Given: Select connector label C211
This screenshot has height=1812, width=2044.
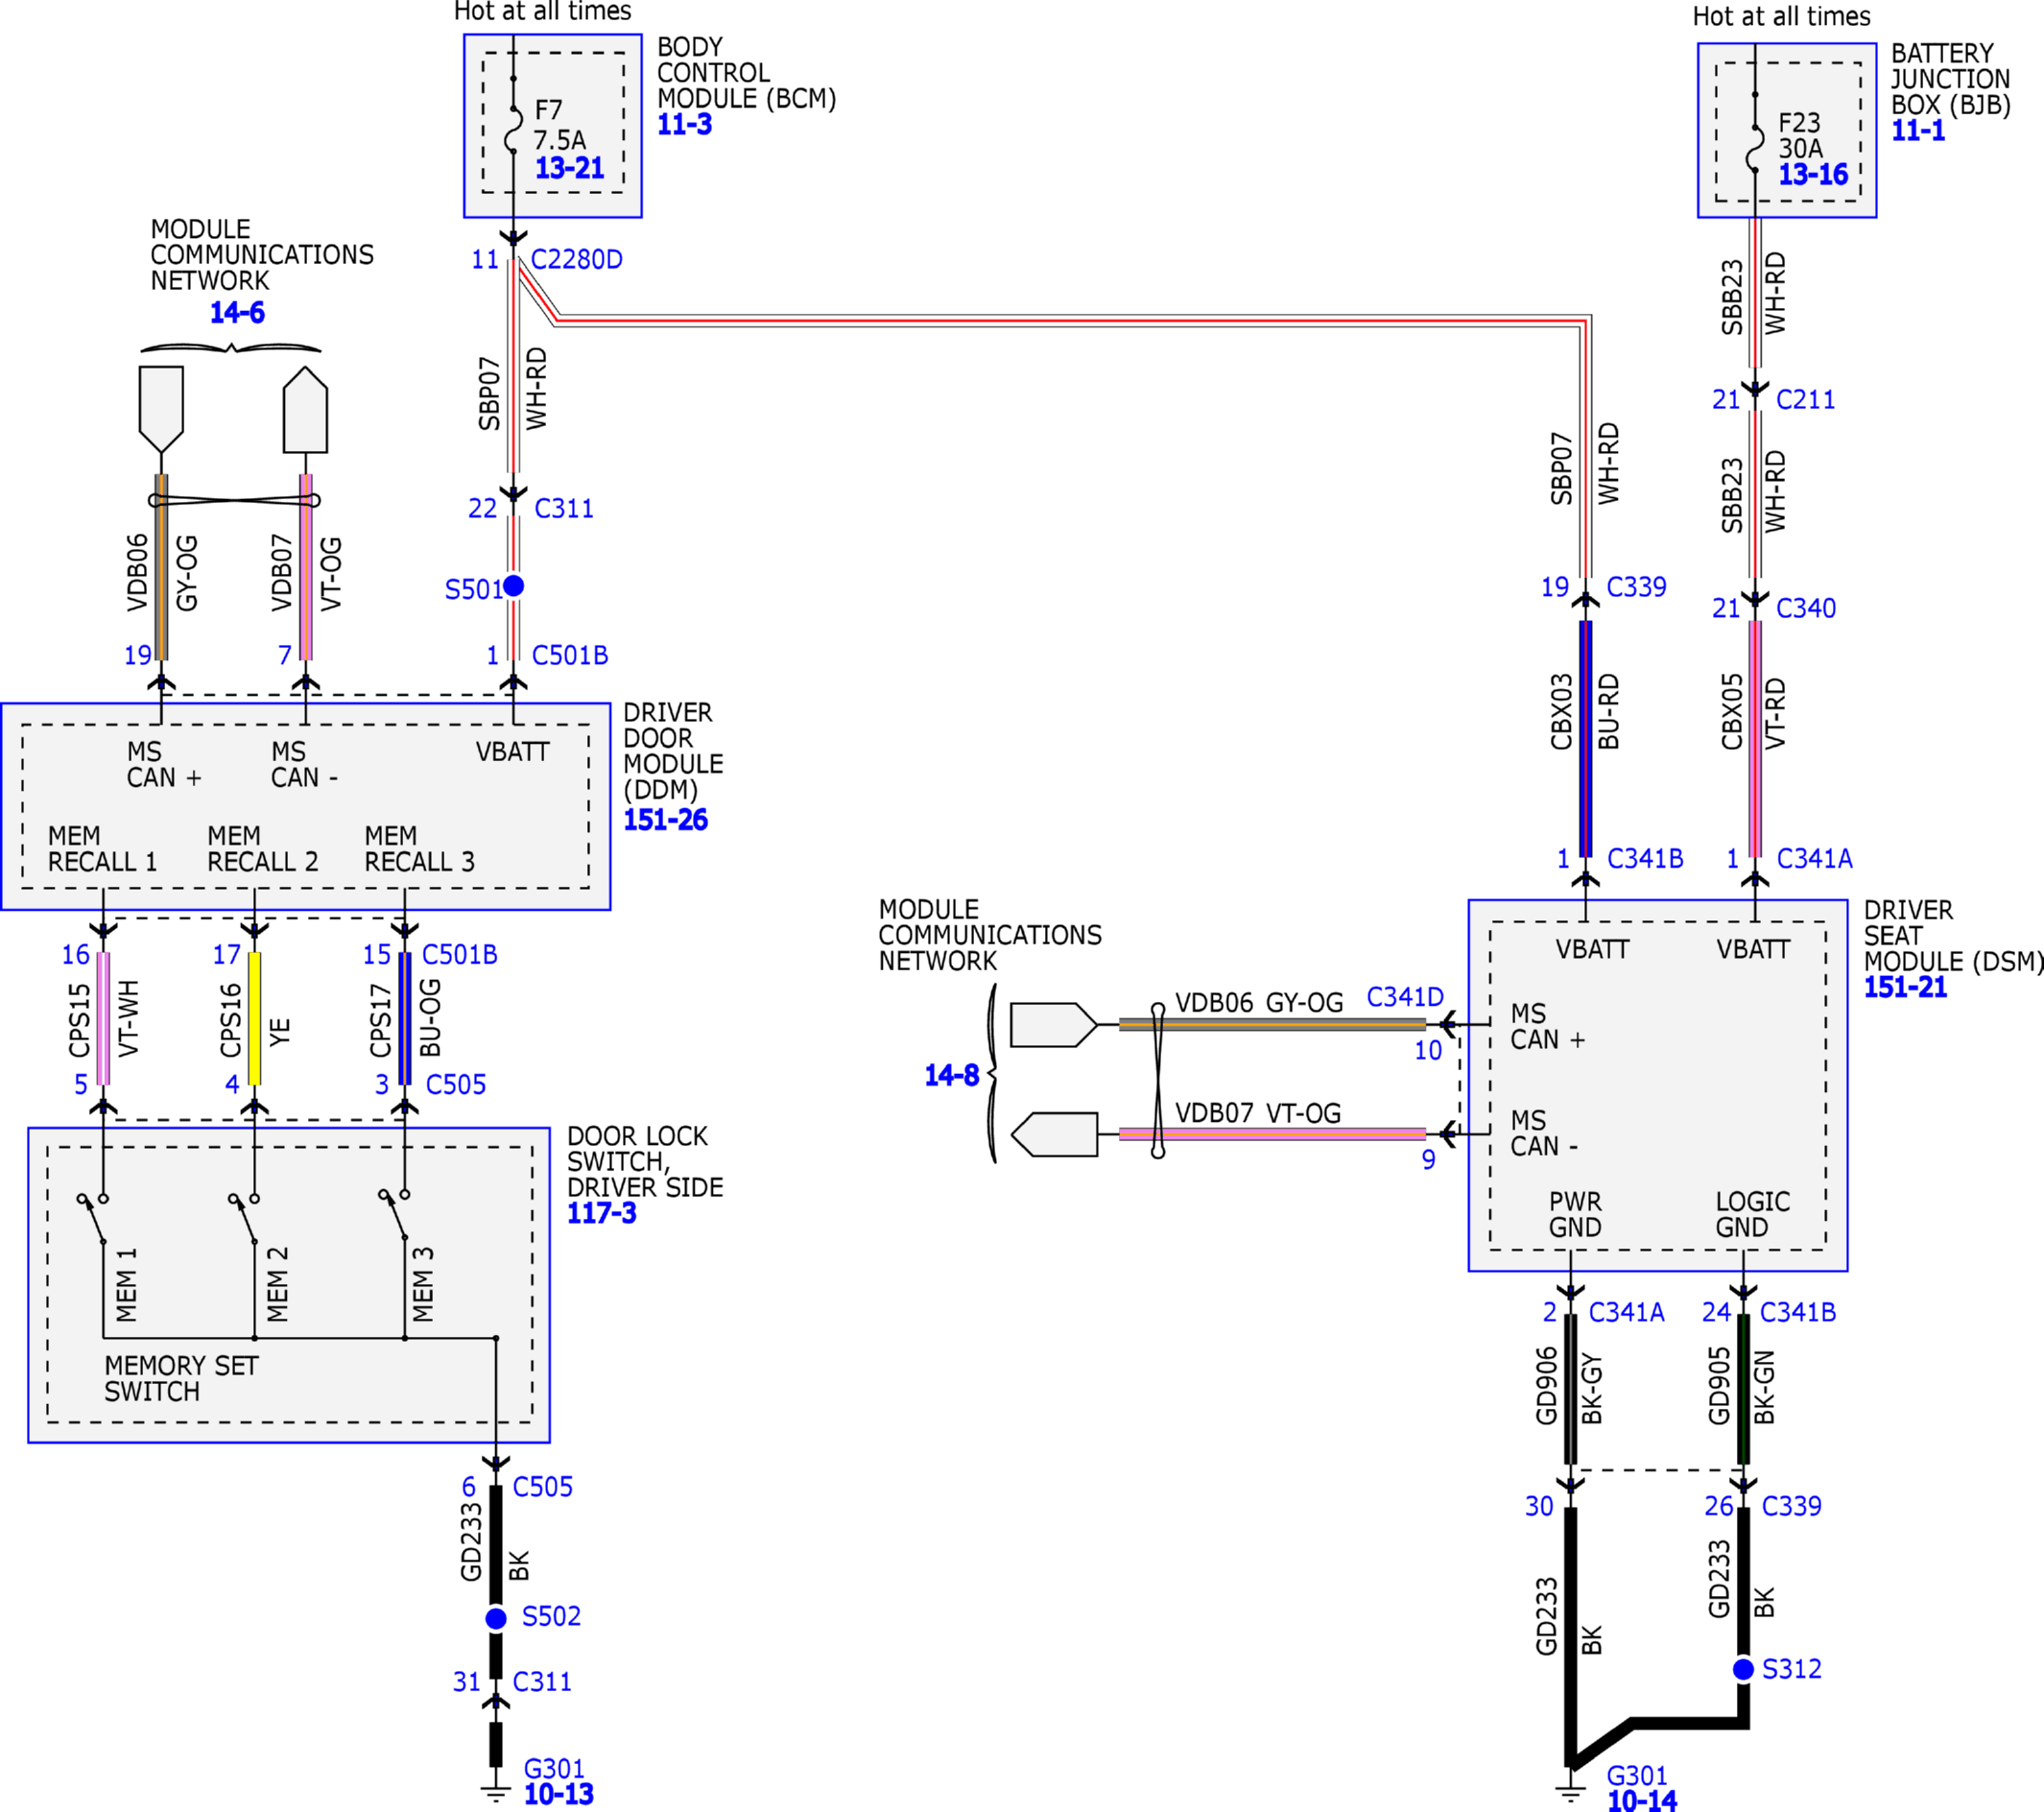Looking at the screenshot, I should pyautogui.click(x=1805, y=400).
